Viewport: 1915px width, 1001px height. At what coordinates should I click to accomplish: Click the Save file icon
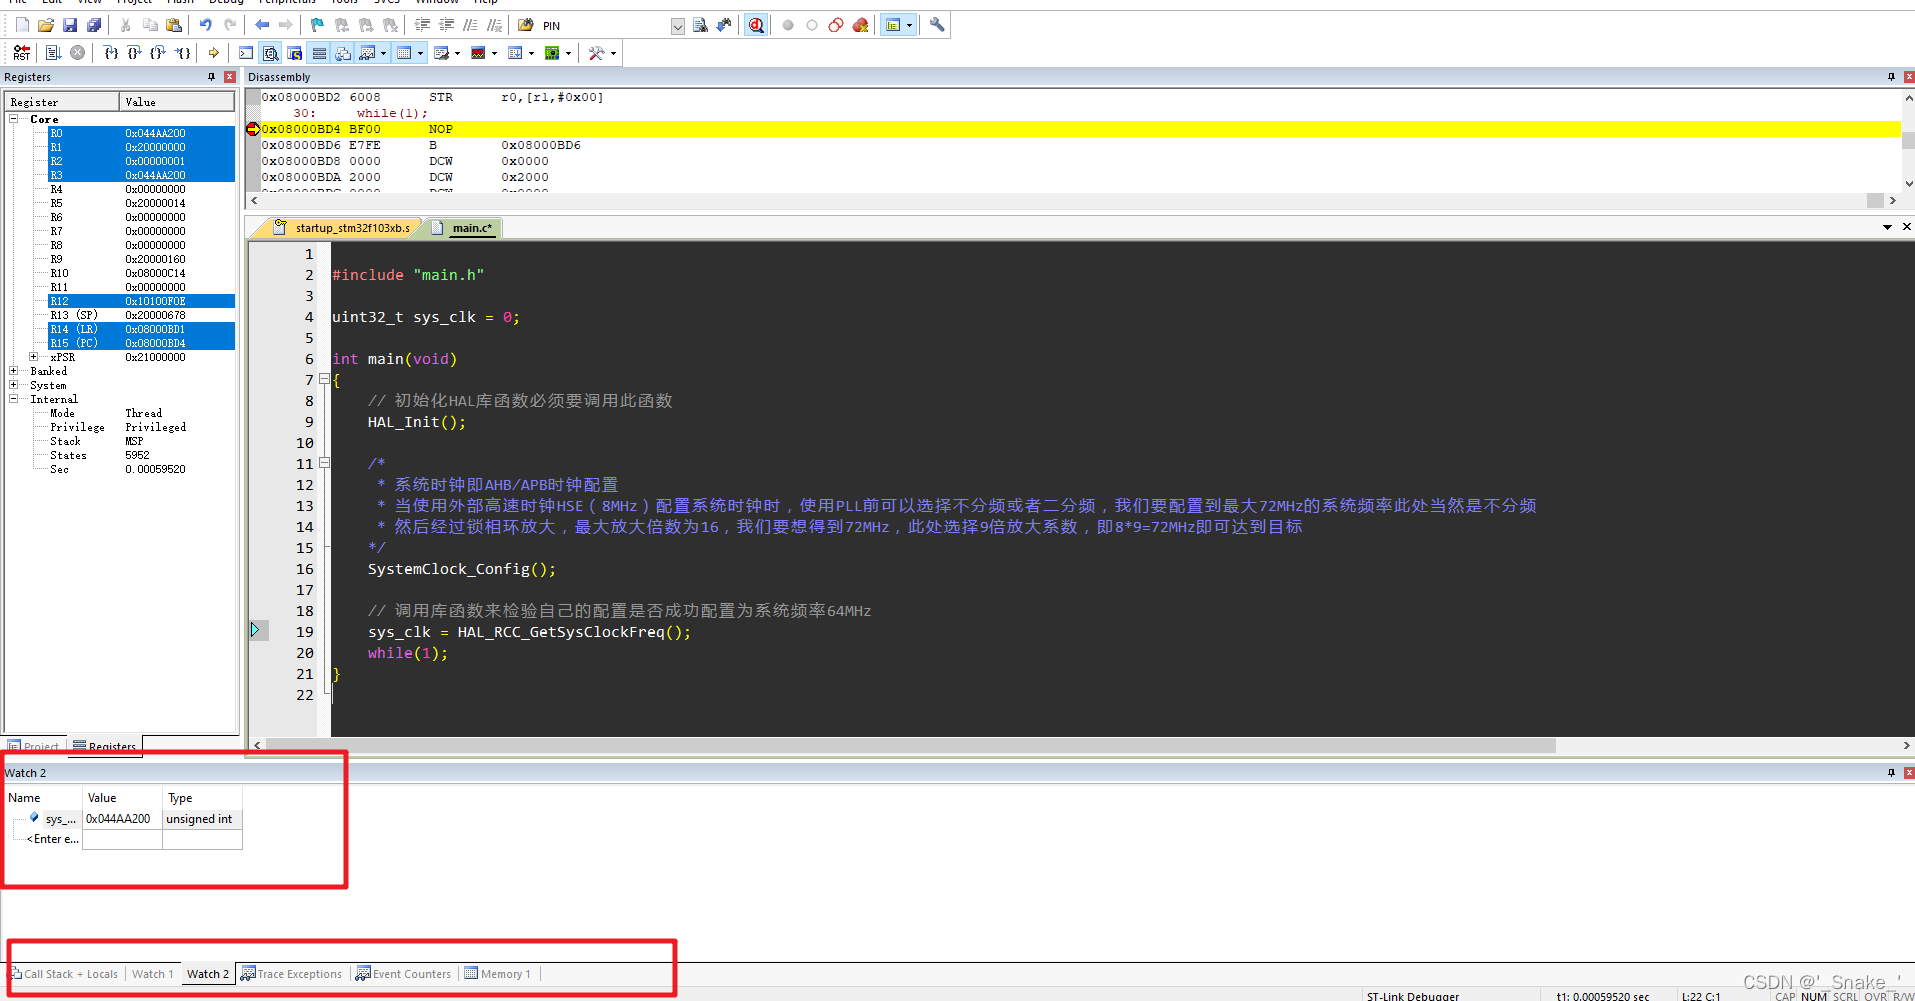tap(70, 25)
